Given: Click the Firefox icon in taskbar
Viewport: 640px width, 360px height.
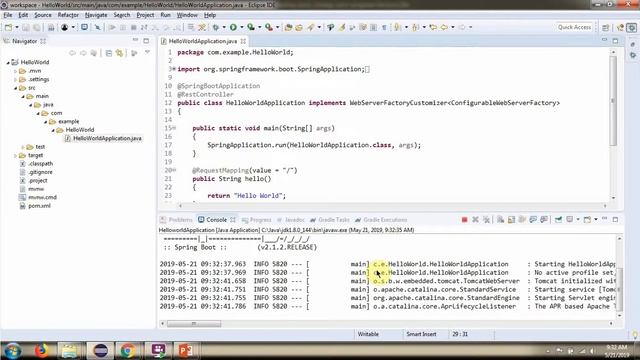Looking at the screenshot, I should tap(41, 350).
